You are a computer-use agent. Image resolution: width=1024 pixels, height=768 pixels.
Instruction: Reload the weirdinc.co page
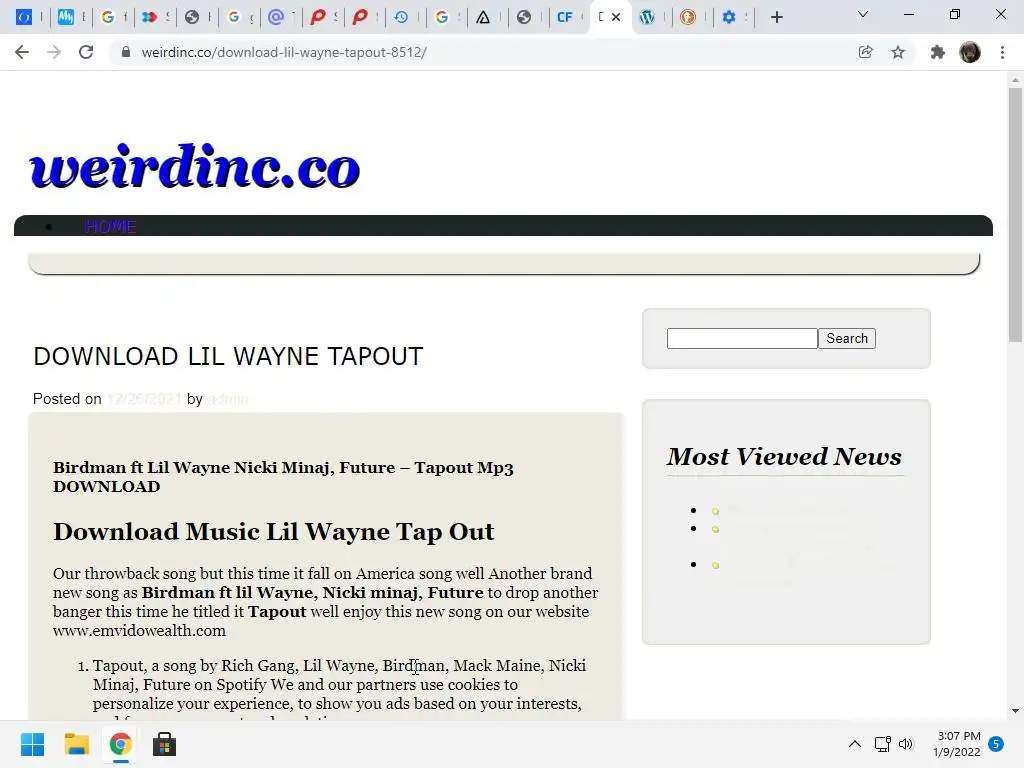(86, 52)
